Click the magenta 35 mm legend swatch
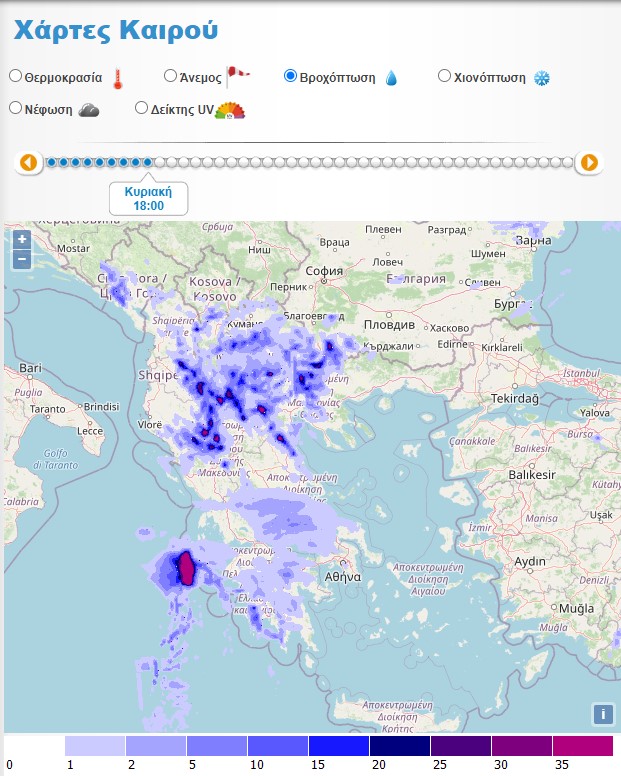Viewport: 621px width, 776px height. pyautogui.click(x=583, y=746)
